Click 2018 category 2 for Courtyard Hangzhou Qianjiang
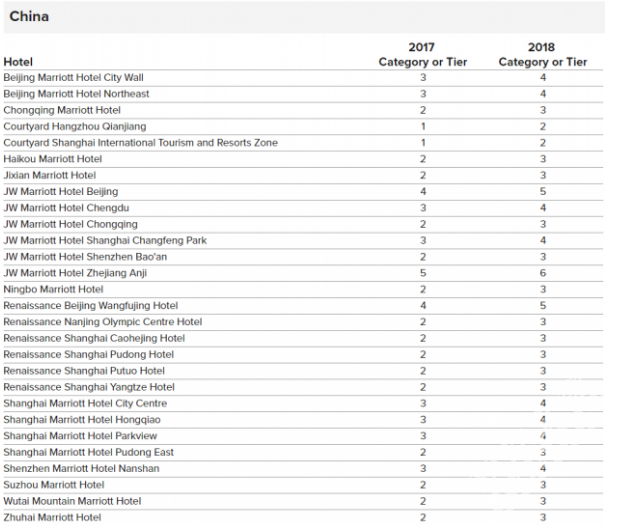Image resolution: width=622 pixels, height=525 pixels. point(543,126)
